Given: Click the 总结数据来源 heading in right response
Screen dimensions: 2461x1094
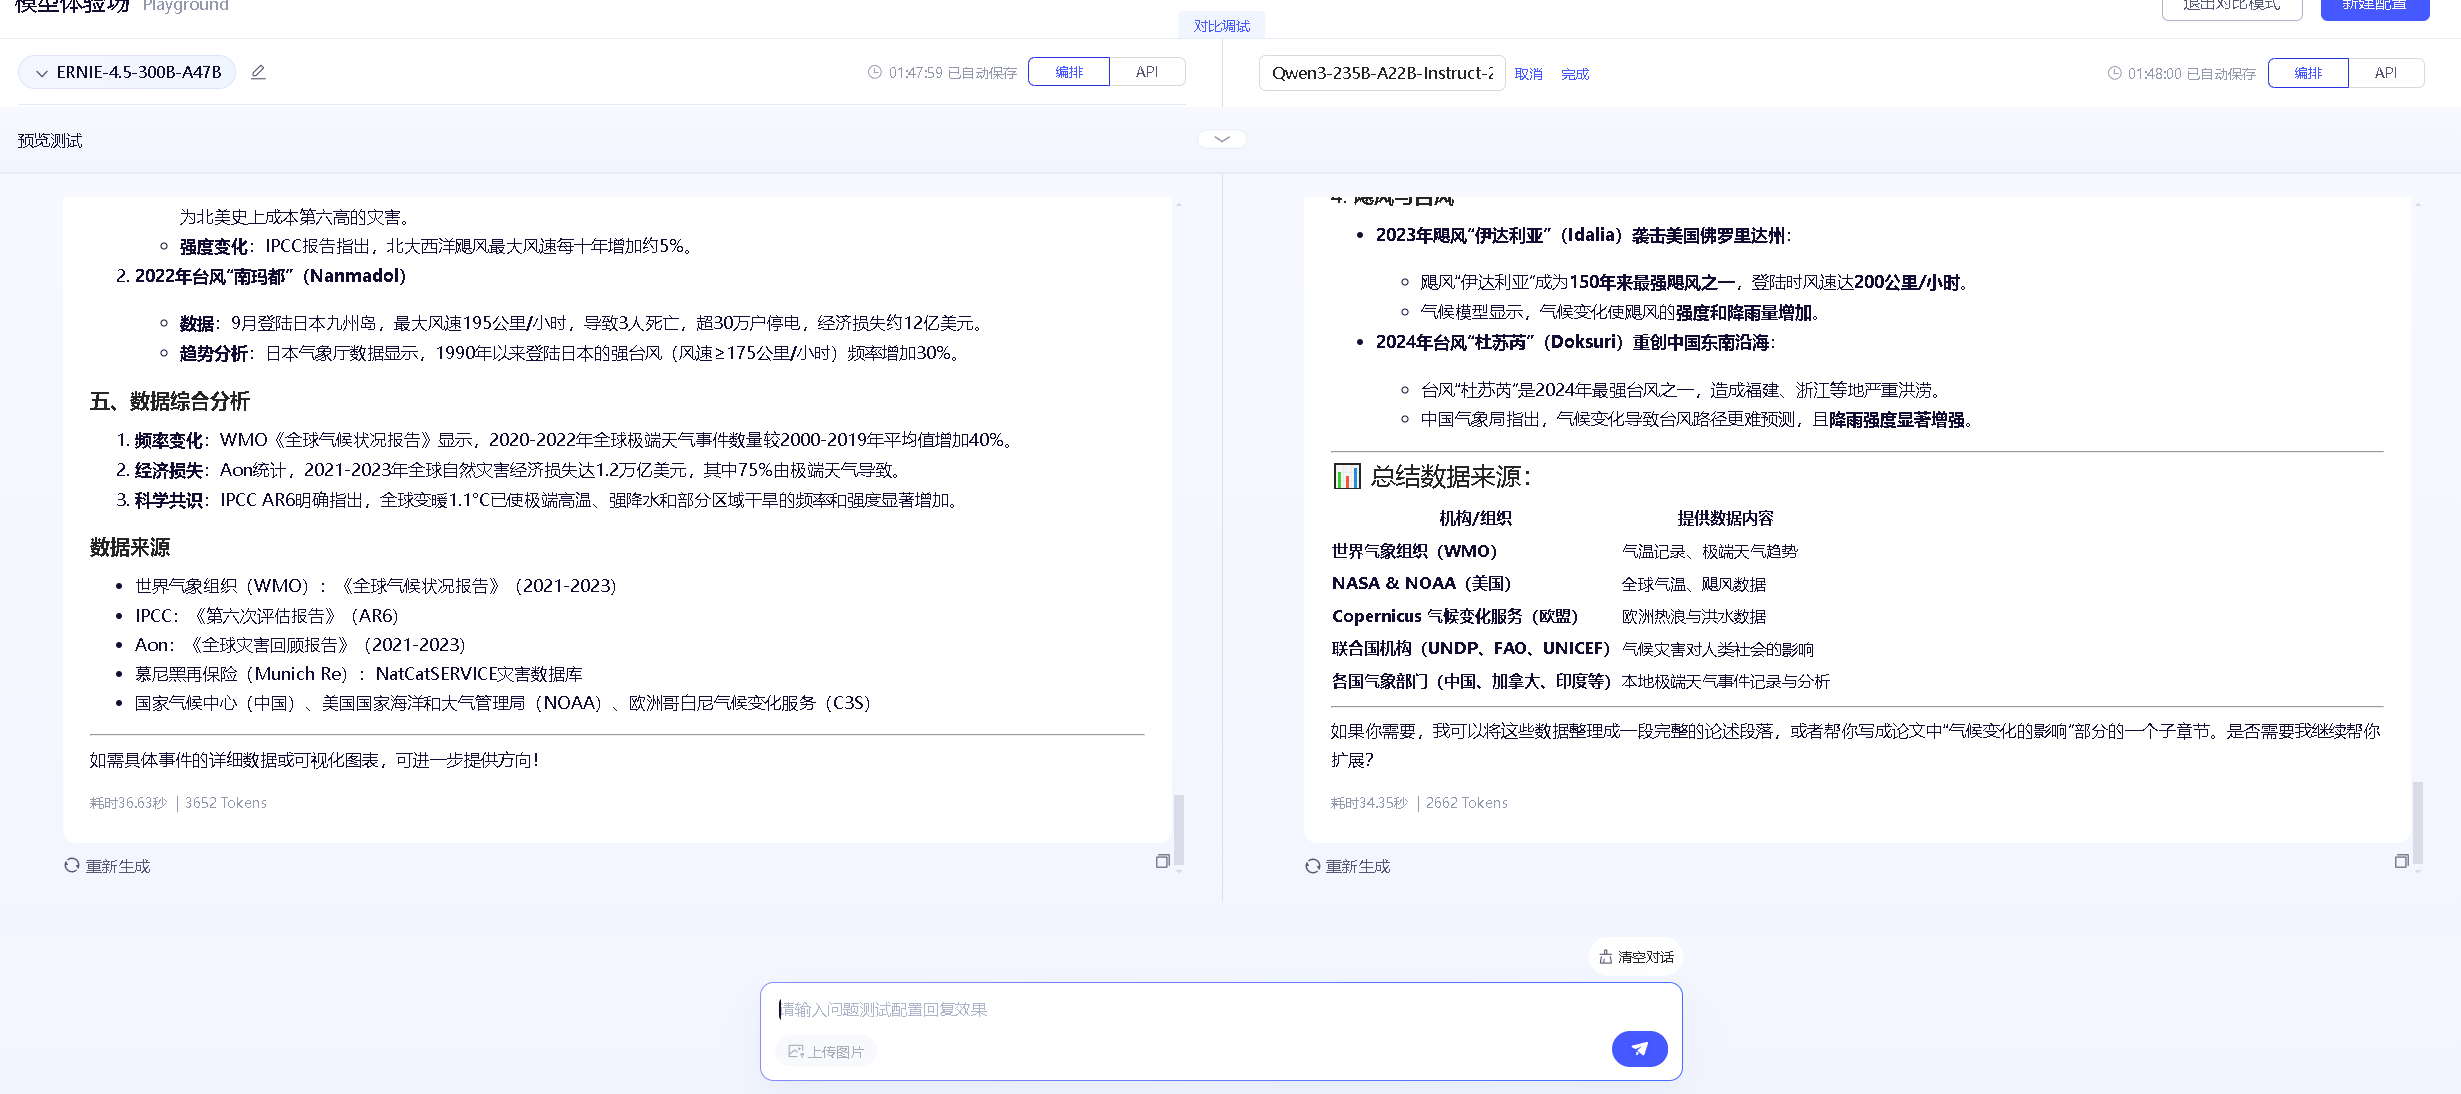Looking at the screenshot, I should pyautogui.click(x=1450, y=476).
